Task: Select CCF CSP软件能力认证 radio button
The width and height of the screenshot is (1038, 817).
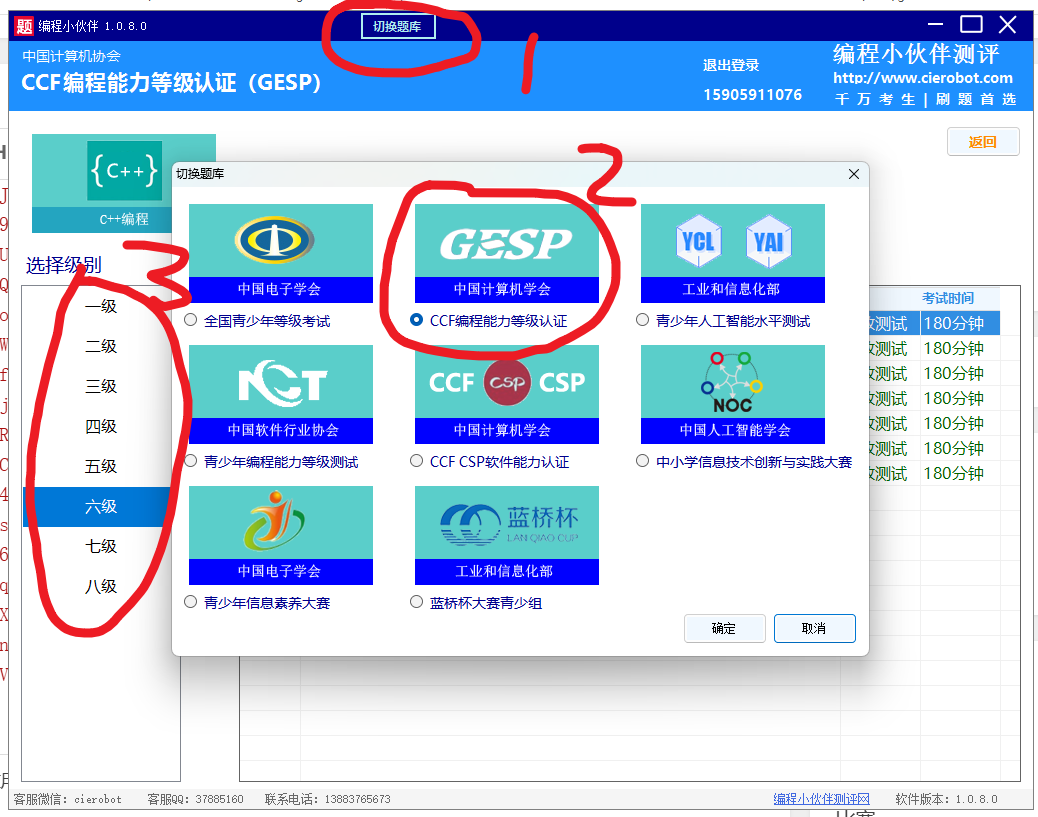Action: pyautogui.click(x=416, y=461)
